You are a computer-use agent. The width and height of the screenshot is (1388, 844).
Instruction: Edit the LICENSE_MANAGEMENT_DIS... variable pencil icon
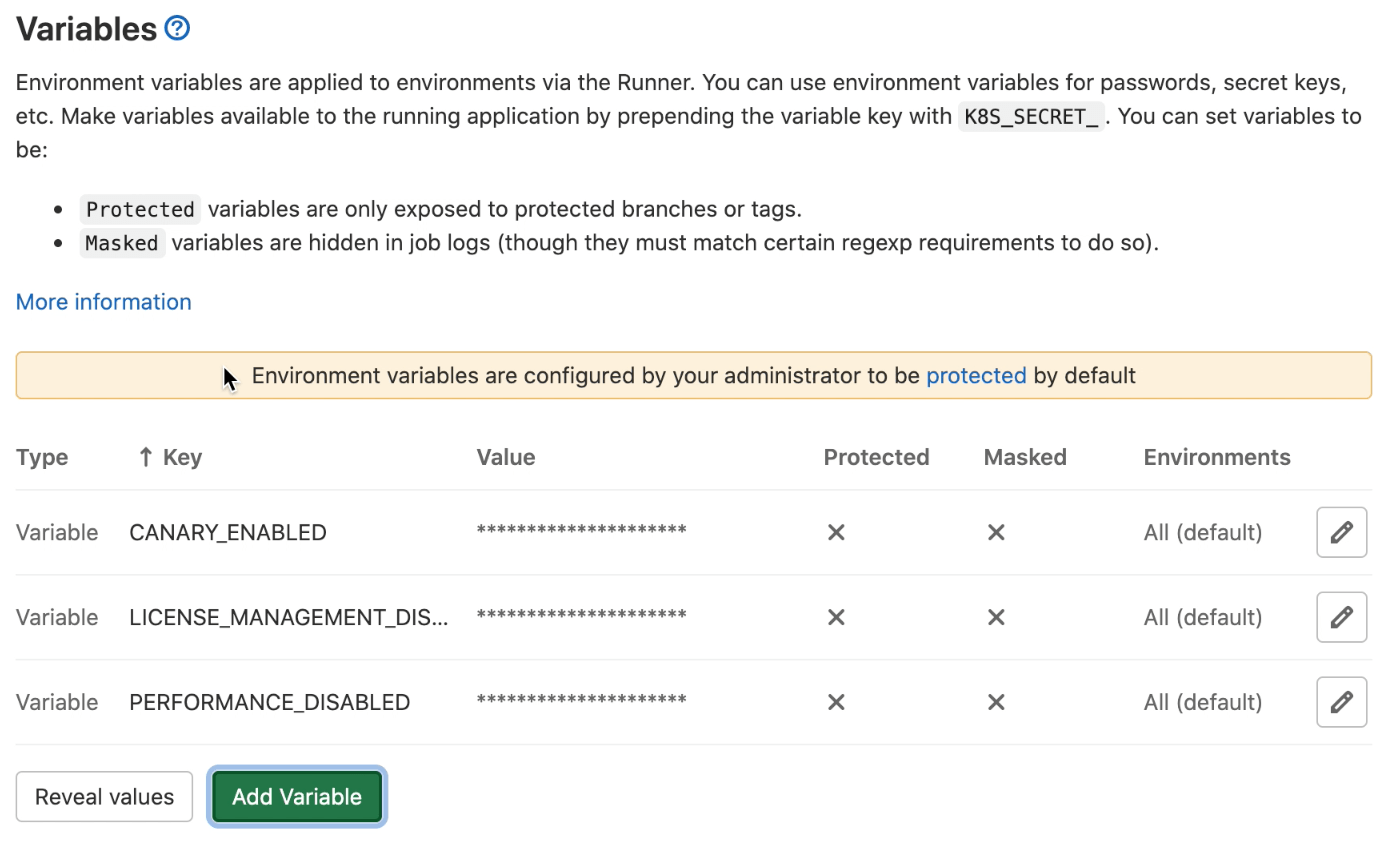(1341, 617)
